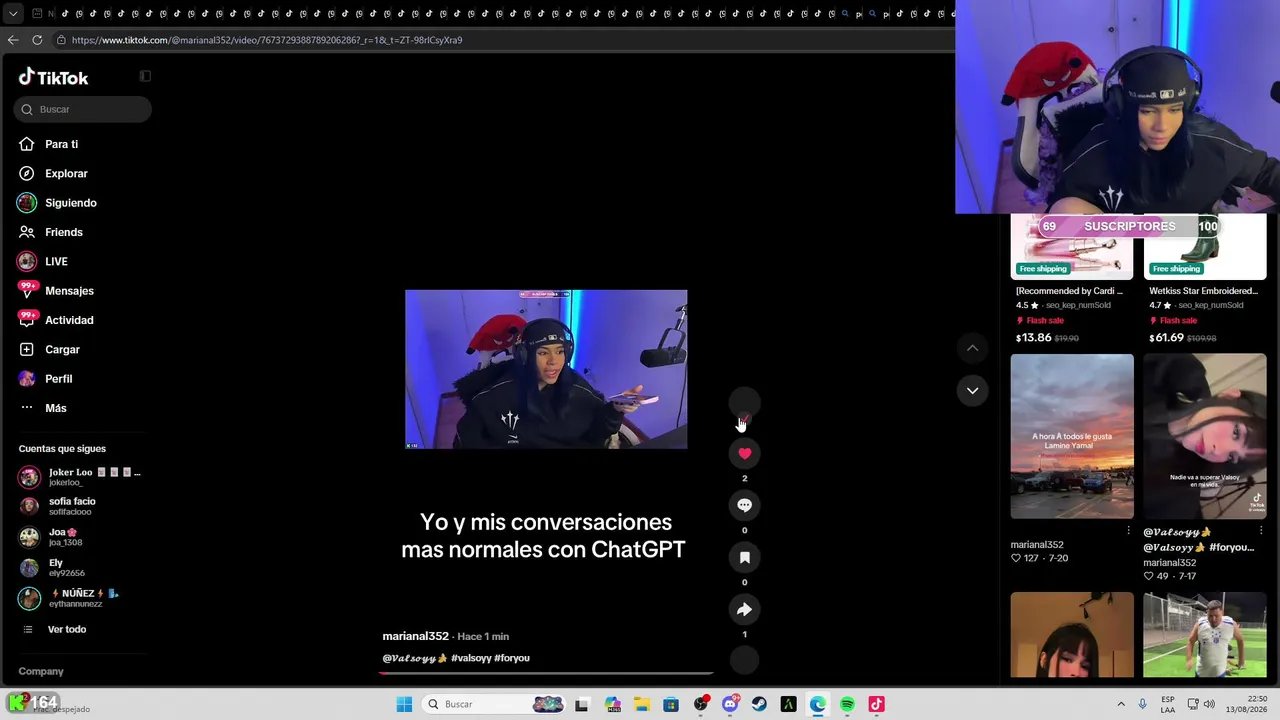Open the 'Nadie va a superar Valsoy' thumbnail
The image size is (1280, 720).
point(1205,436)
